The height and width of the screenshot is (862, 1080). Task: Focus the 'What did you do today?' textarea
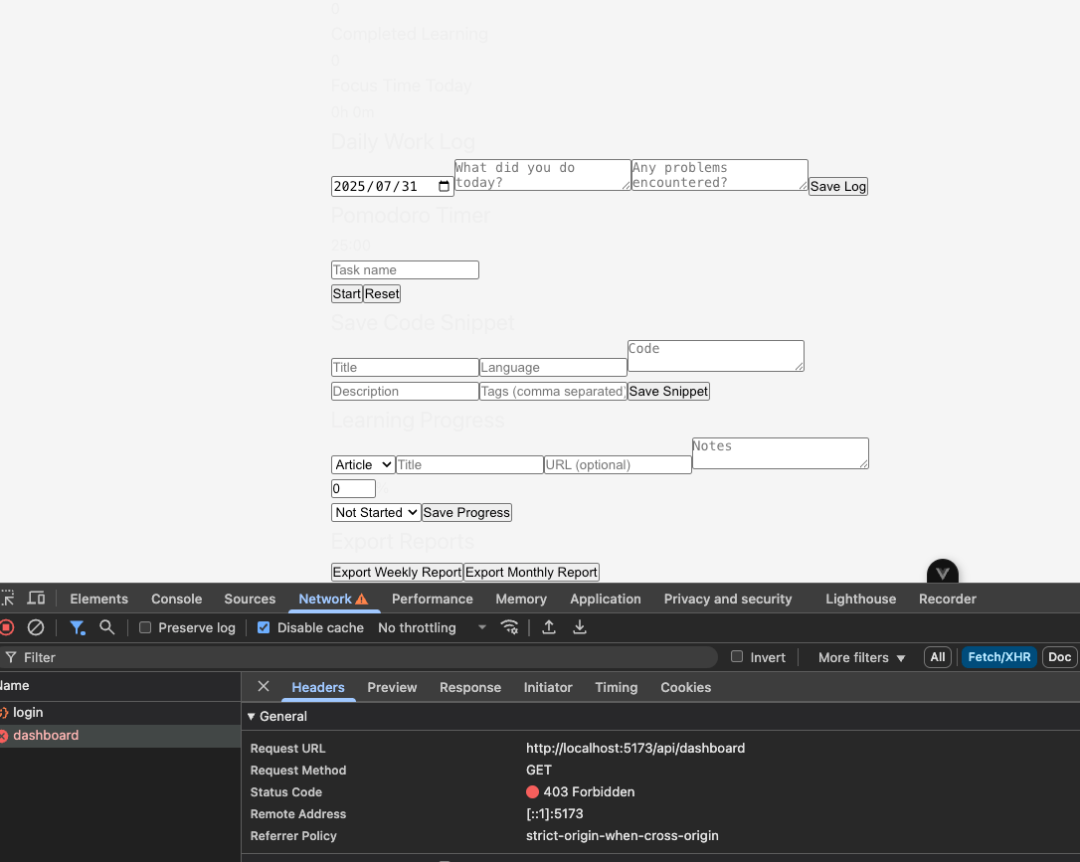[x=542, y=175]
